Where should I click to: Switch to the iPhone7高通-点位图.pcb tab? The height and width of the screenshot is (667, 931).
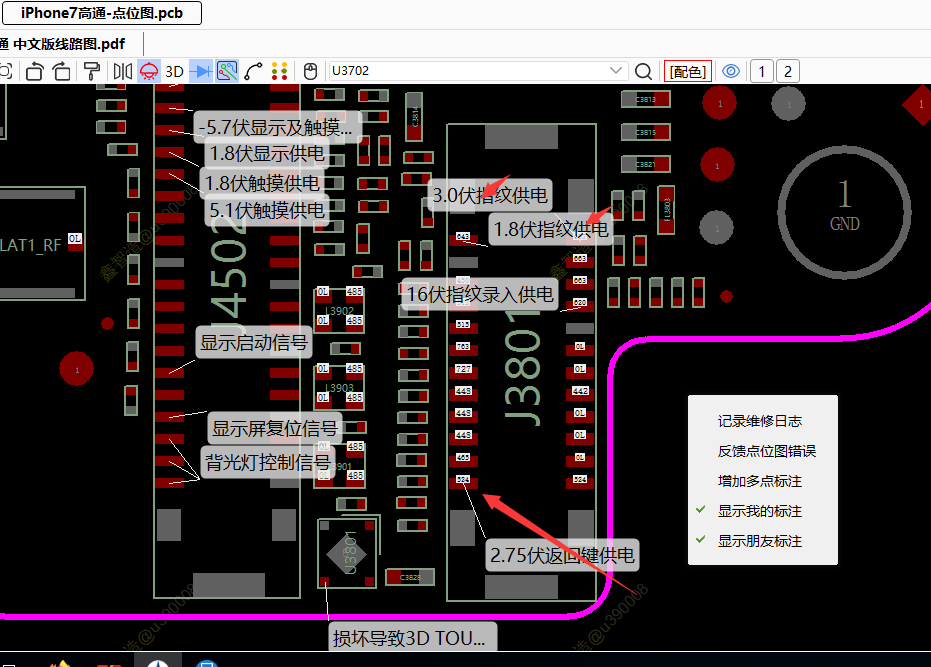102,13
